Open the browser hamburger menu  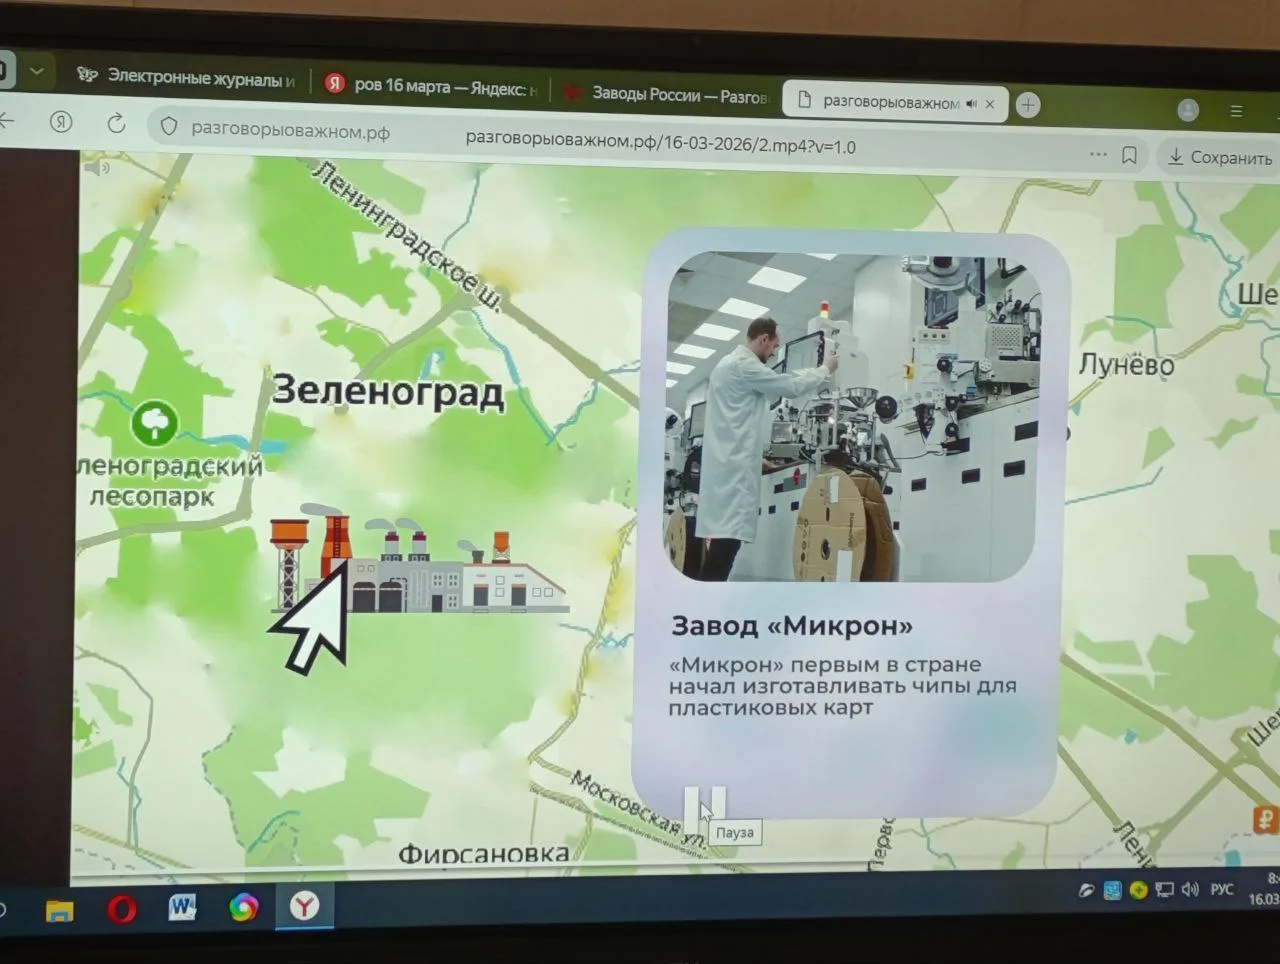point(1236,111)
